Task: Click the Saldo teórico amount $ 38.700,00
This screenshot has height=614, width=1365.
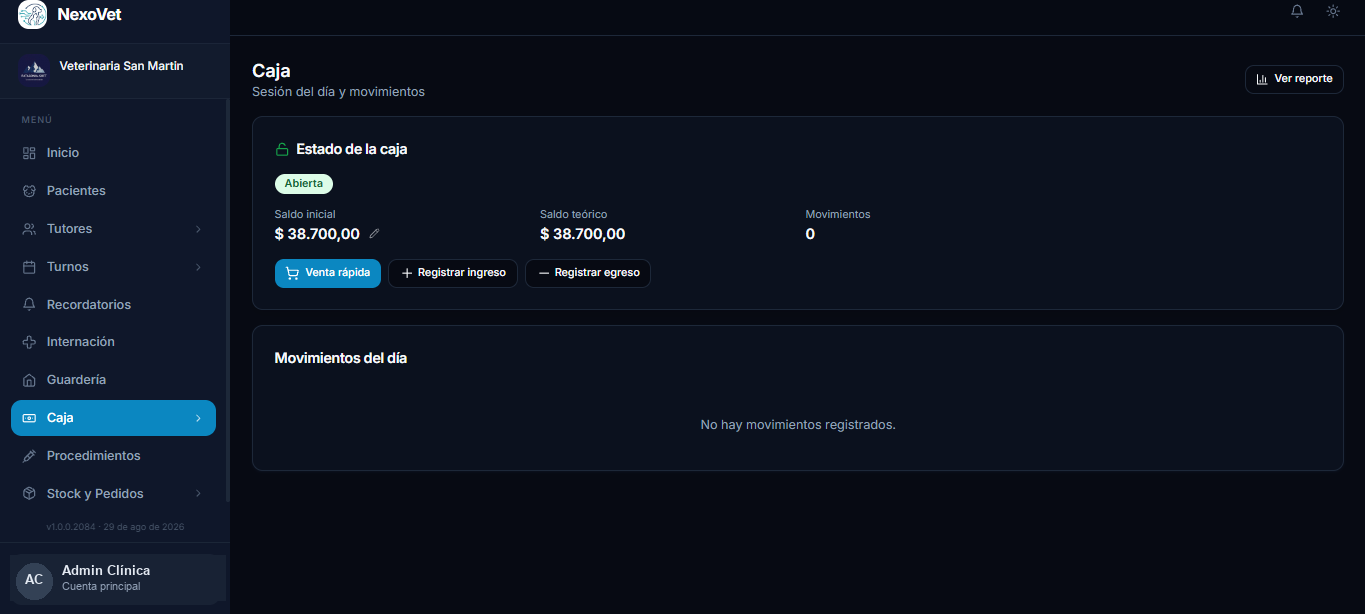Action: tap(583, 234)
